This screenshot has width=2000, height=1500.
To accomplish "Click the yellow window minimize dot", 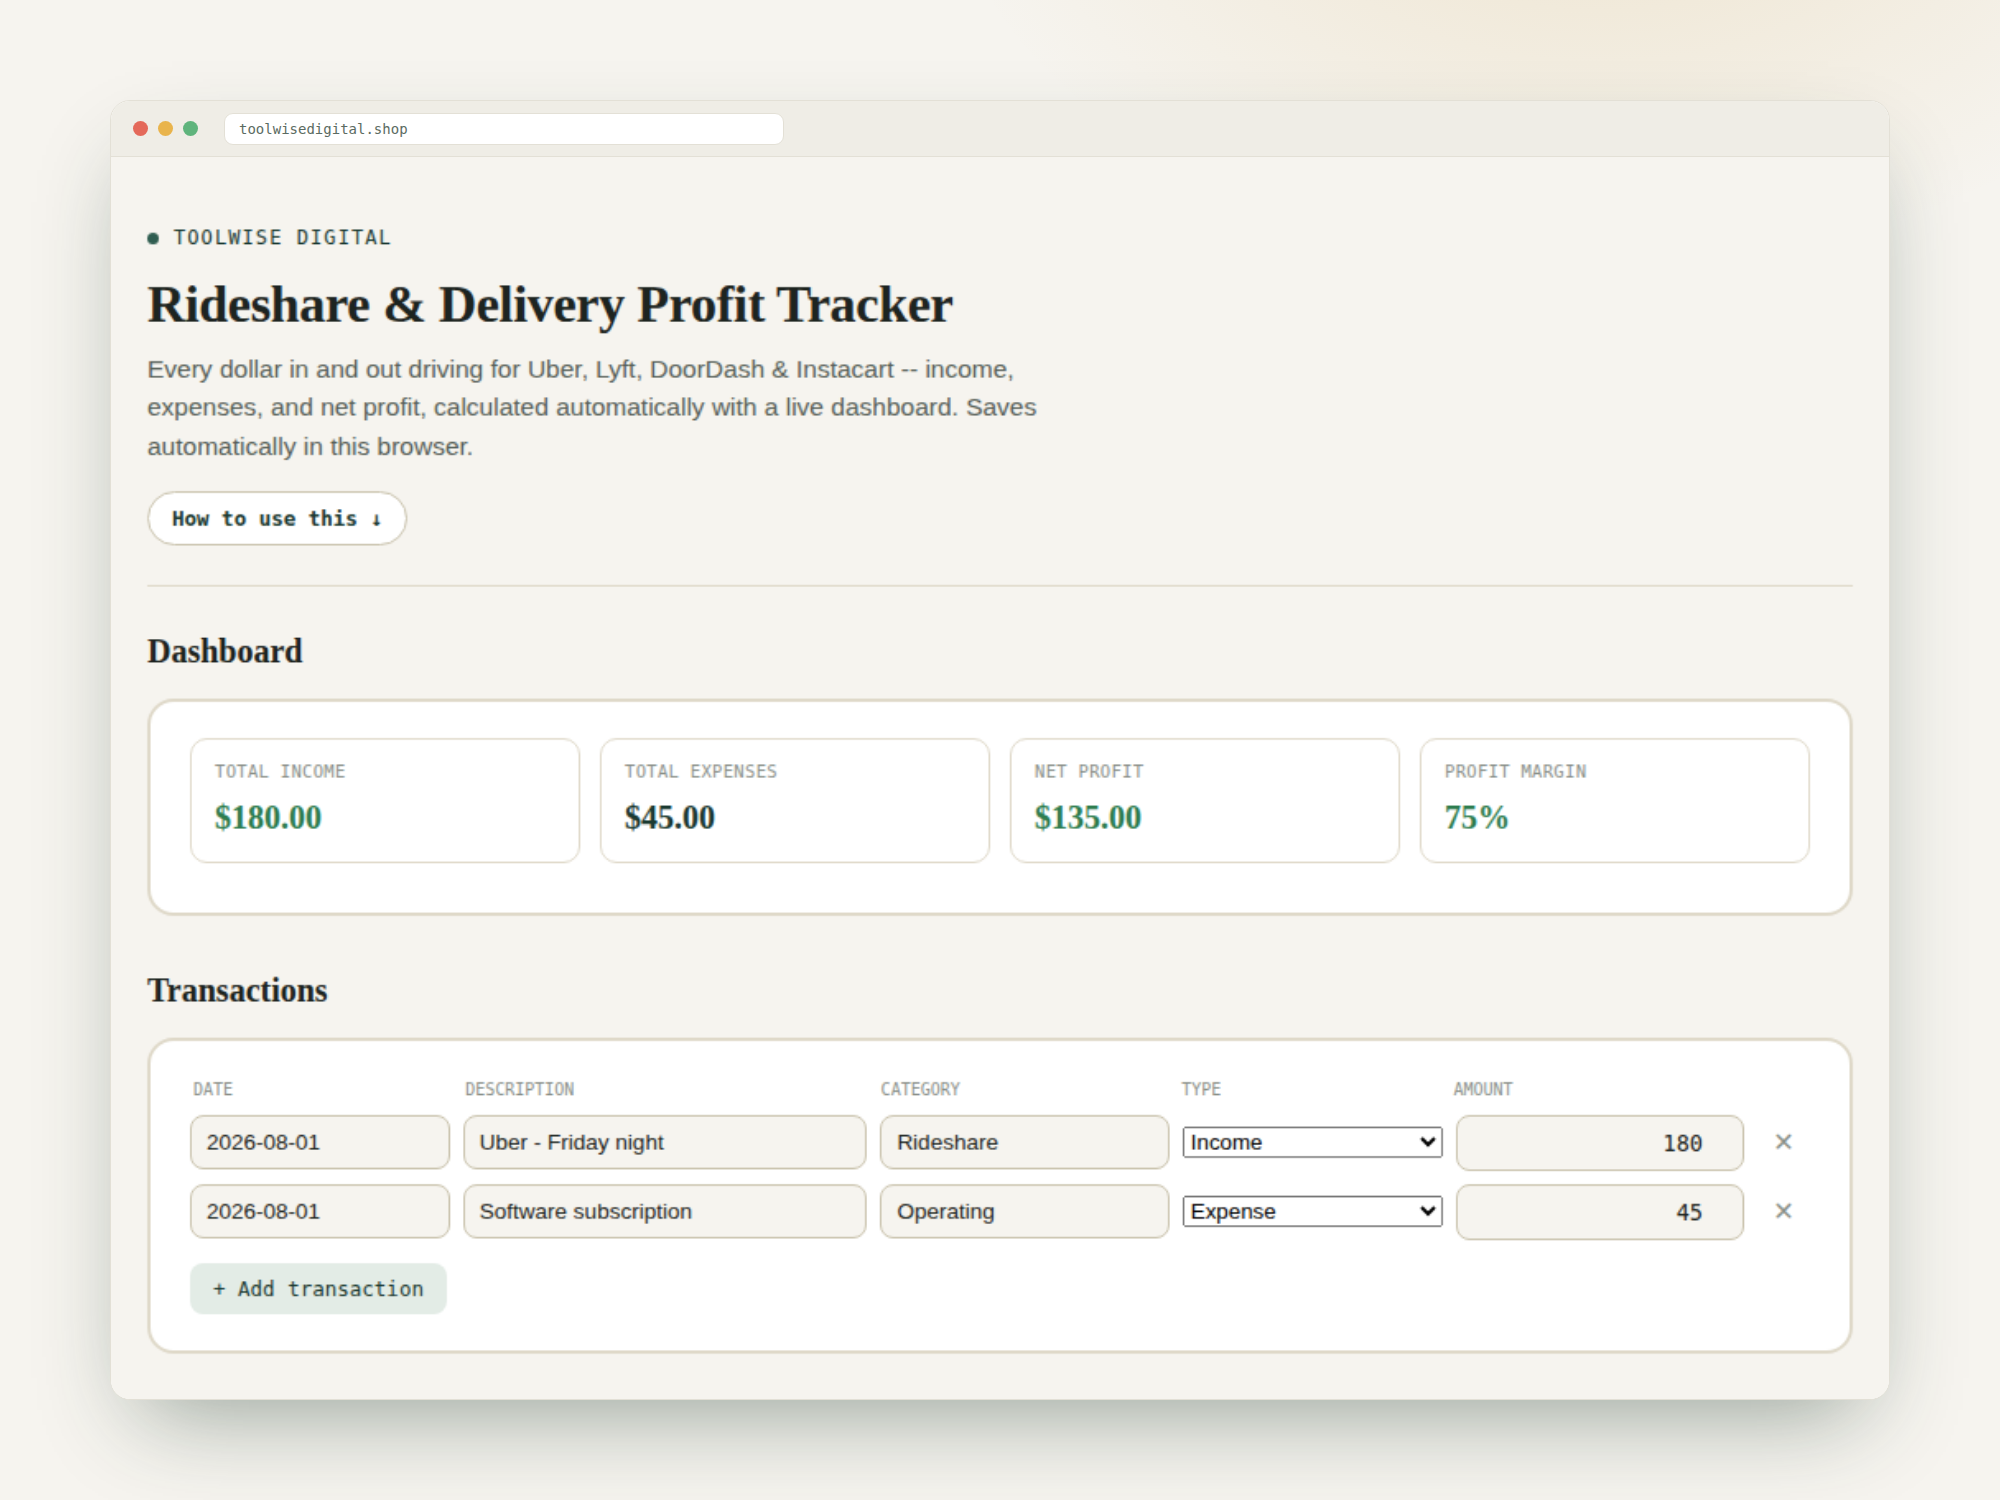I will pos(166,129).
